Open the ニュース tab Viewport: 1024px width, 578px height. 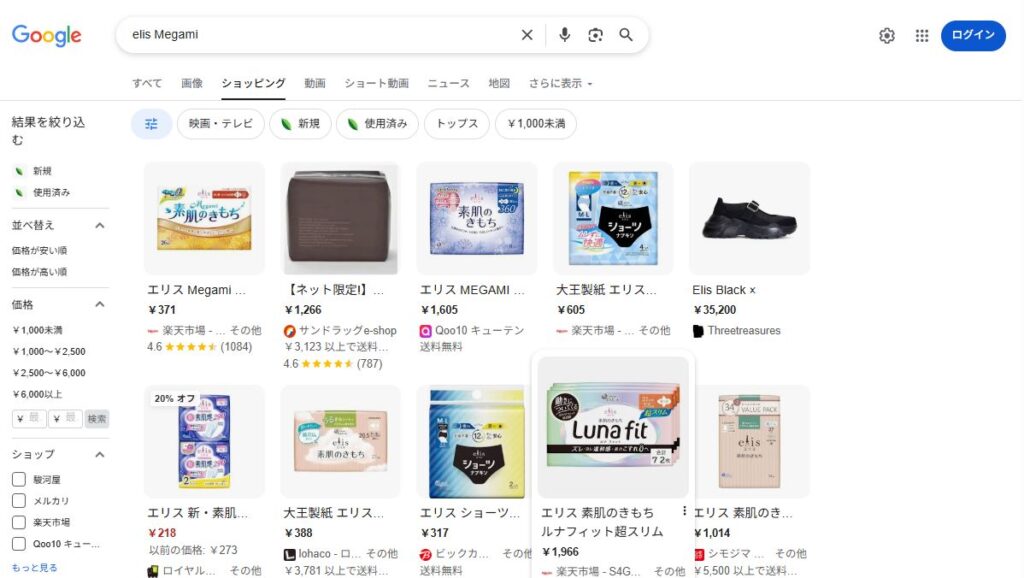(x=448, y=83)
